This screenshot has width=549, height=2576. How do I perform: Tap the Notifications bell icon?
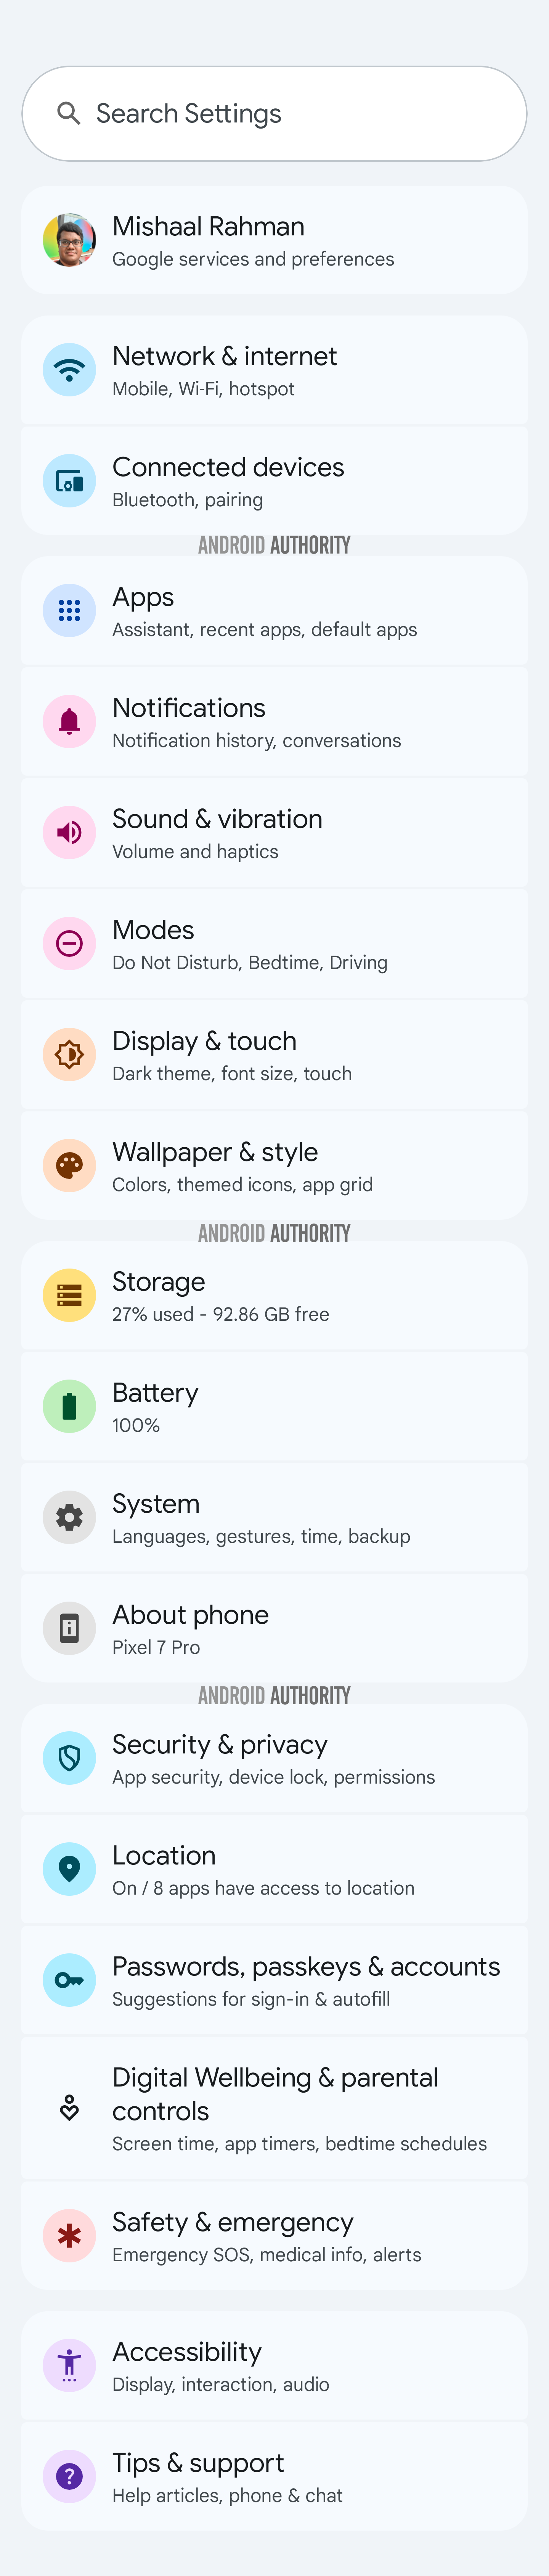[69, 721]
